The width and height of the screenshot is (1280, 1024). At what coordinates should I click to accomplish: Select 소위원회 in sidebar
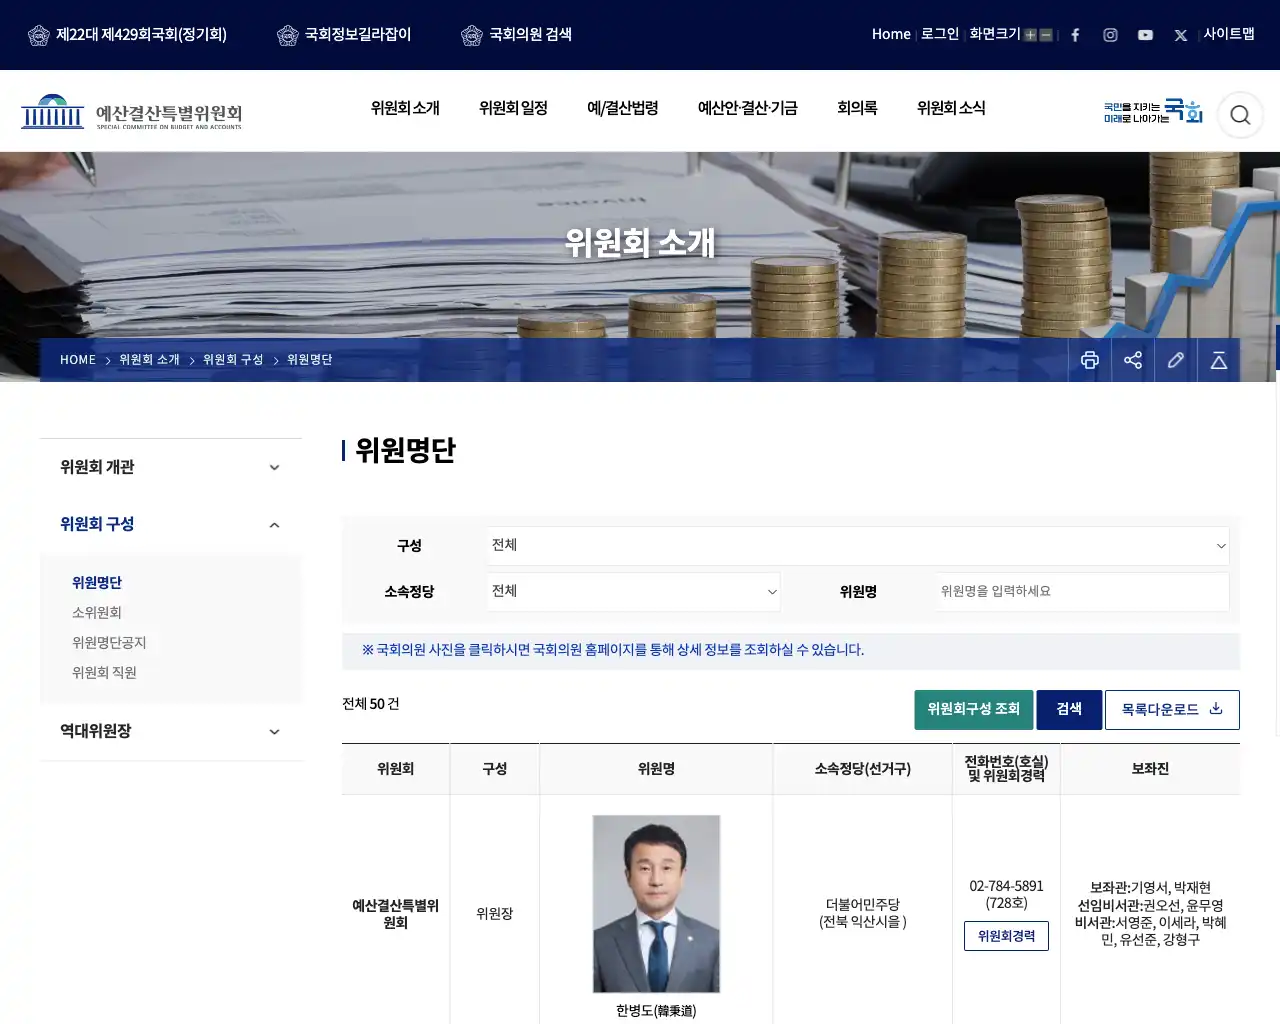[97, 613]
